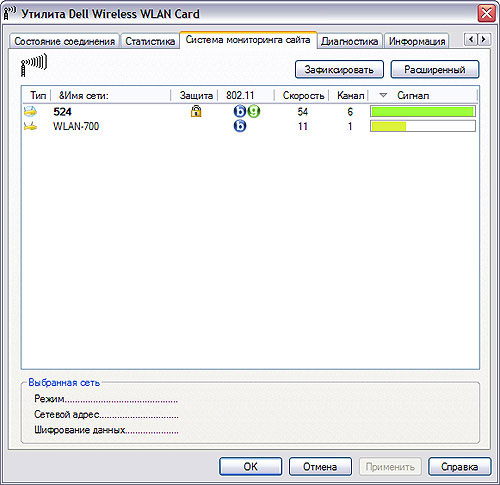Click the green signal bar for 524
This screenshot has width=500, height=485.
coord(422,112)
